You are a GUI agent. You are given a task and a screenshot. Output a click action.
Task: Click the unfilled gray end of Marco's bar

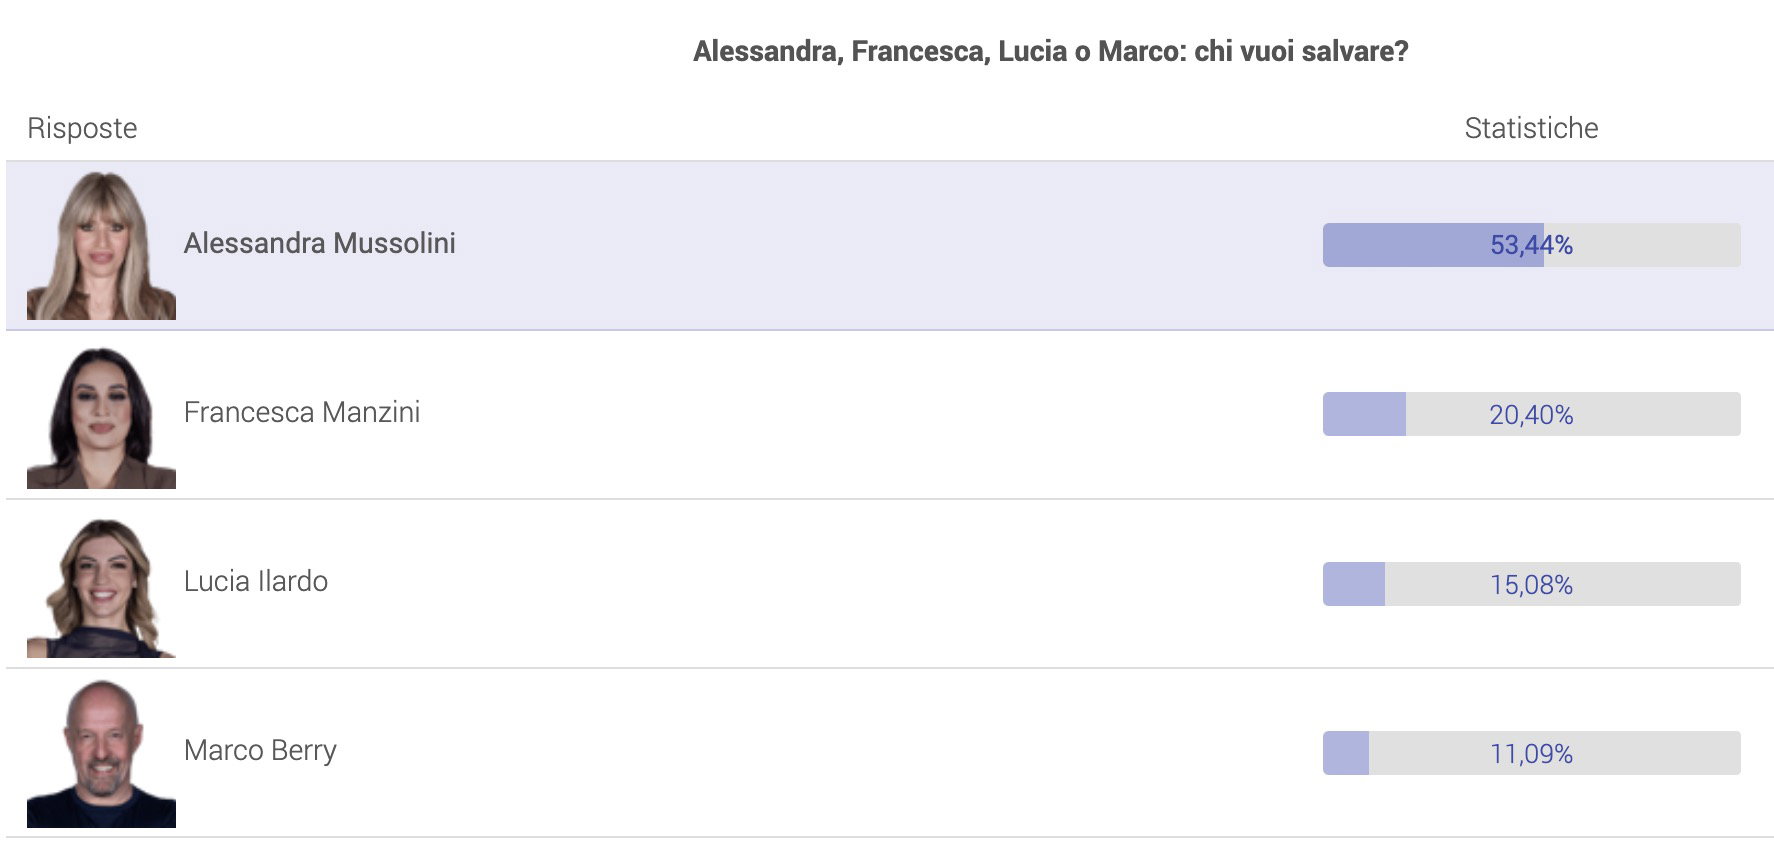point(1660,753)
